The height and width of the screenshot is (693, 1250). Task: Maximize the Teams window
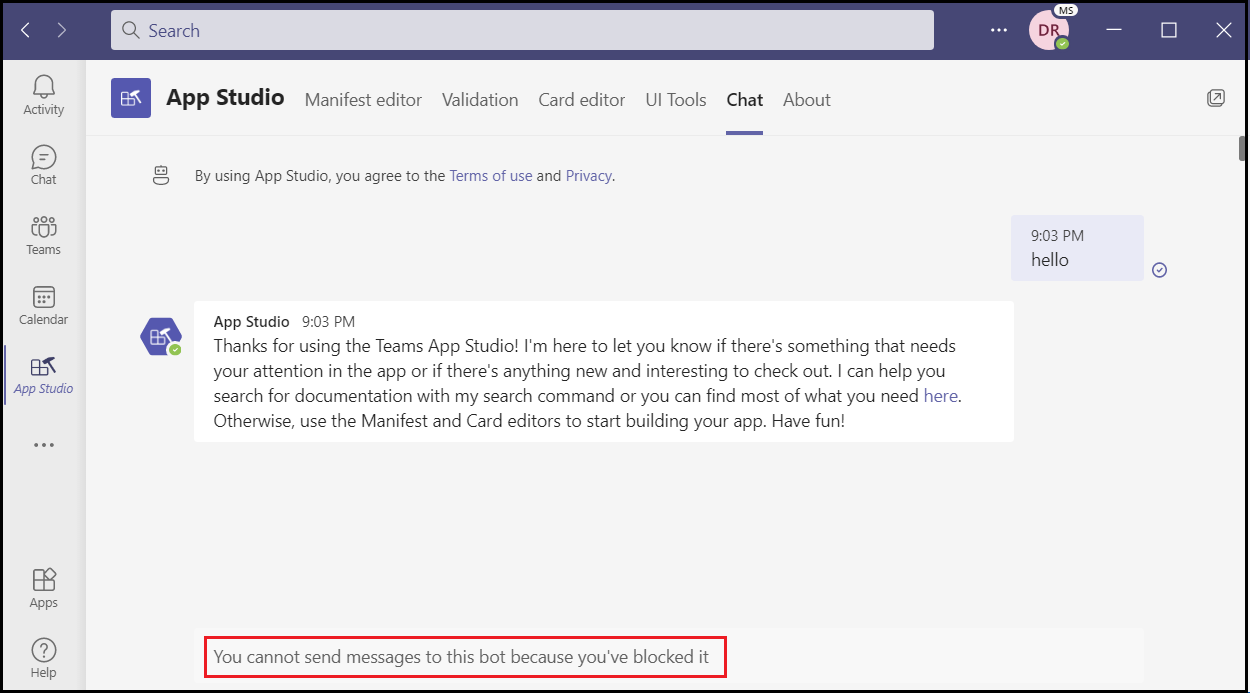[1168, 30]
